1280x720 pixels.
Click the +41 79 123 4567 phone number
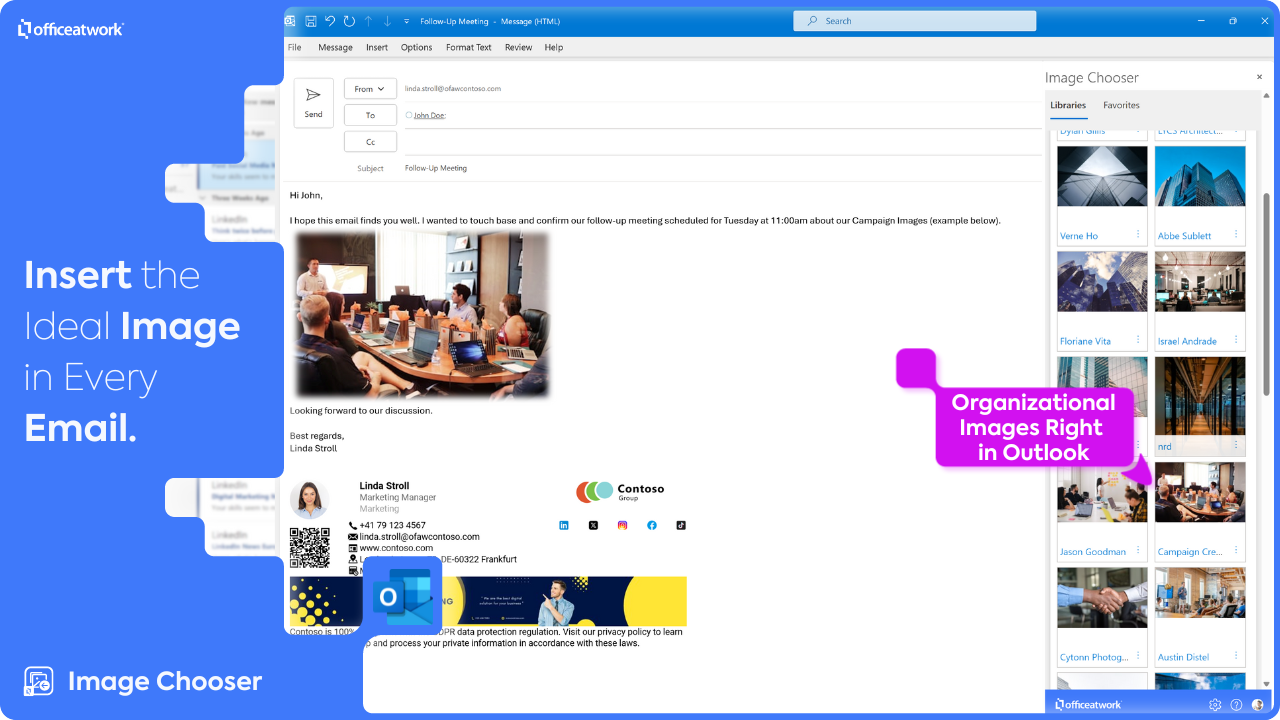(x=393, y=525)
